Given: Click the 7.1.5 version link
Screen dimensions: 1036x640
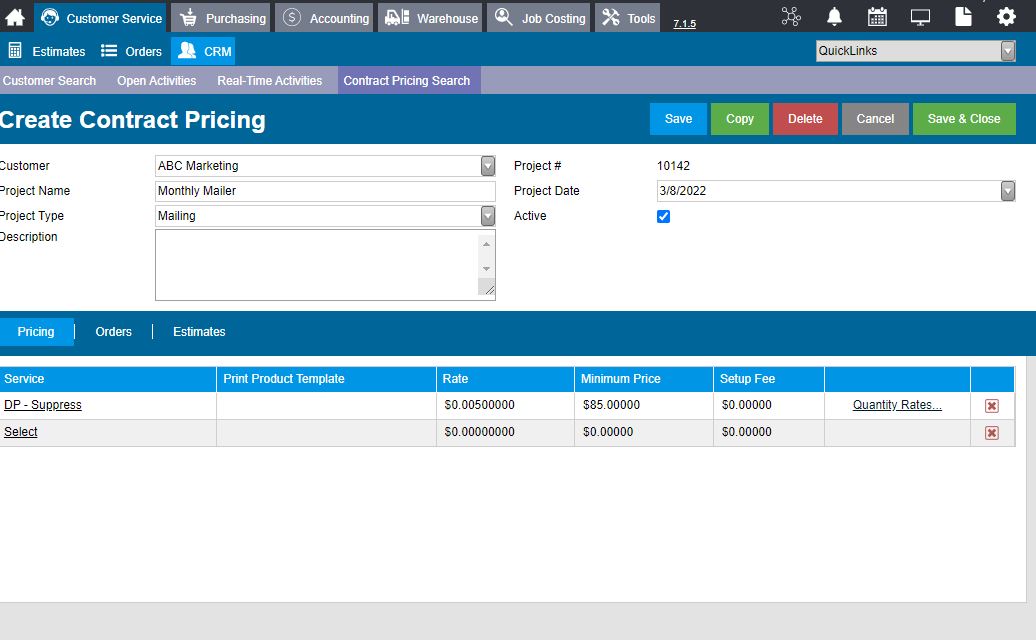Looking at the screenshot, I should click(684, 24).
